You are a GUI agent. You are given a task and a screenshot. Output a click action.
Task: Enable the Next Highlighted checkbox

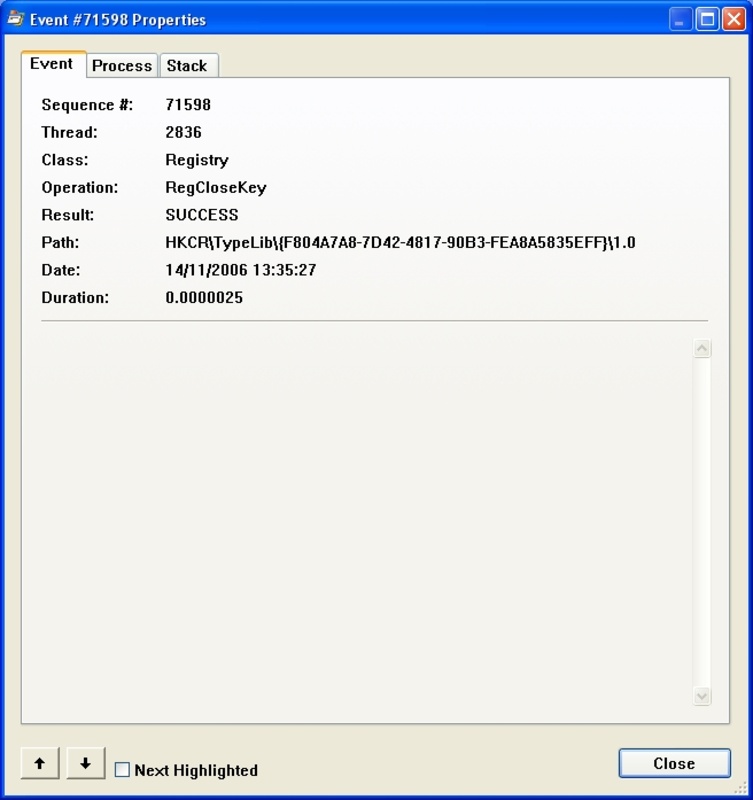pyautogui.click(x=122, y=769)
